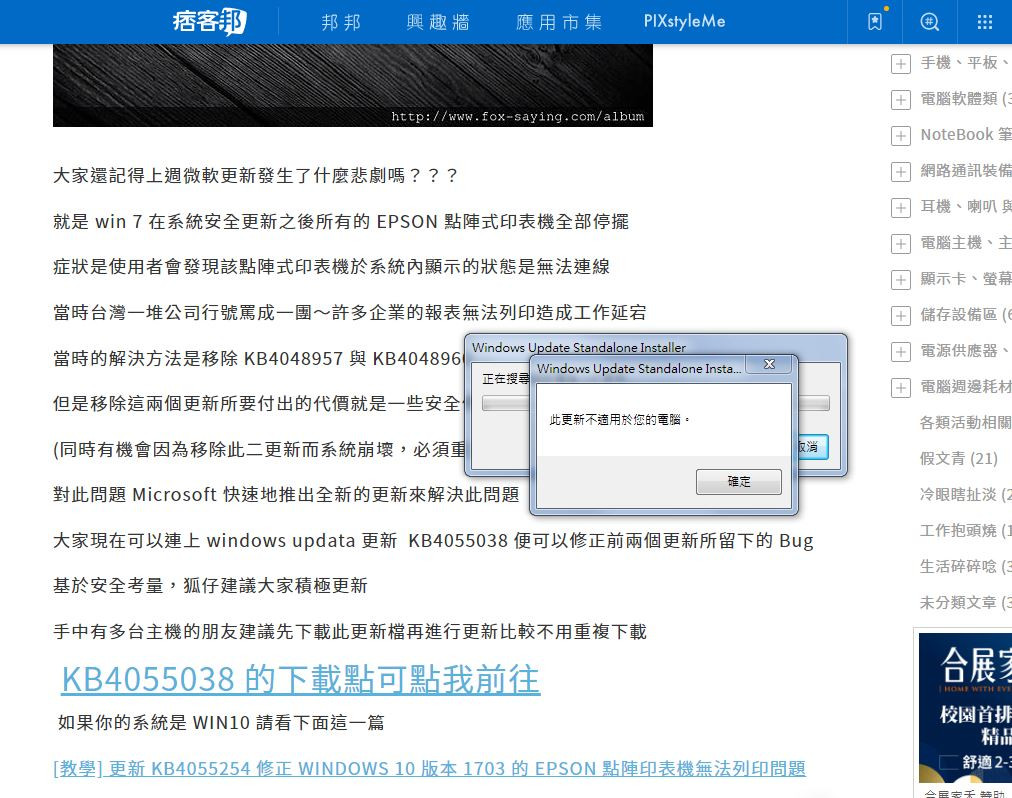Close the Windows Update Standalone Installer message dialog
Screen dimensions: 1012x798
pos(769,364)
